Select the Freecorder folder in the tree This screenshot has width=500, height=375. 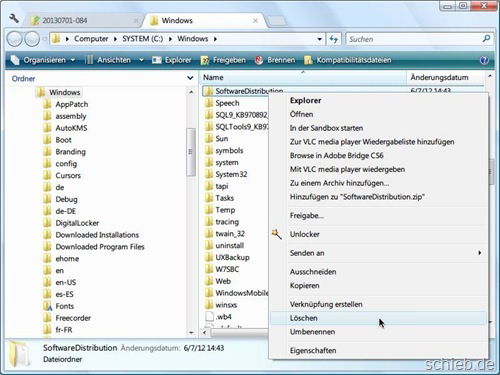(67, 318)
